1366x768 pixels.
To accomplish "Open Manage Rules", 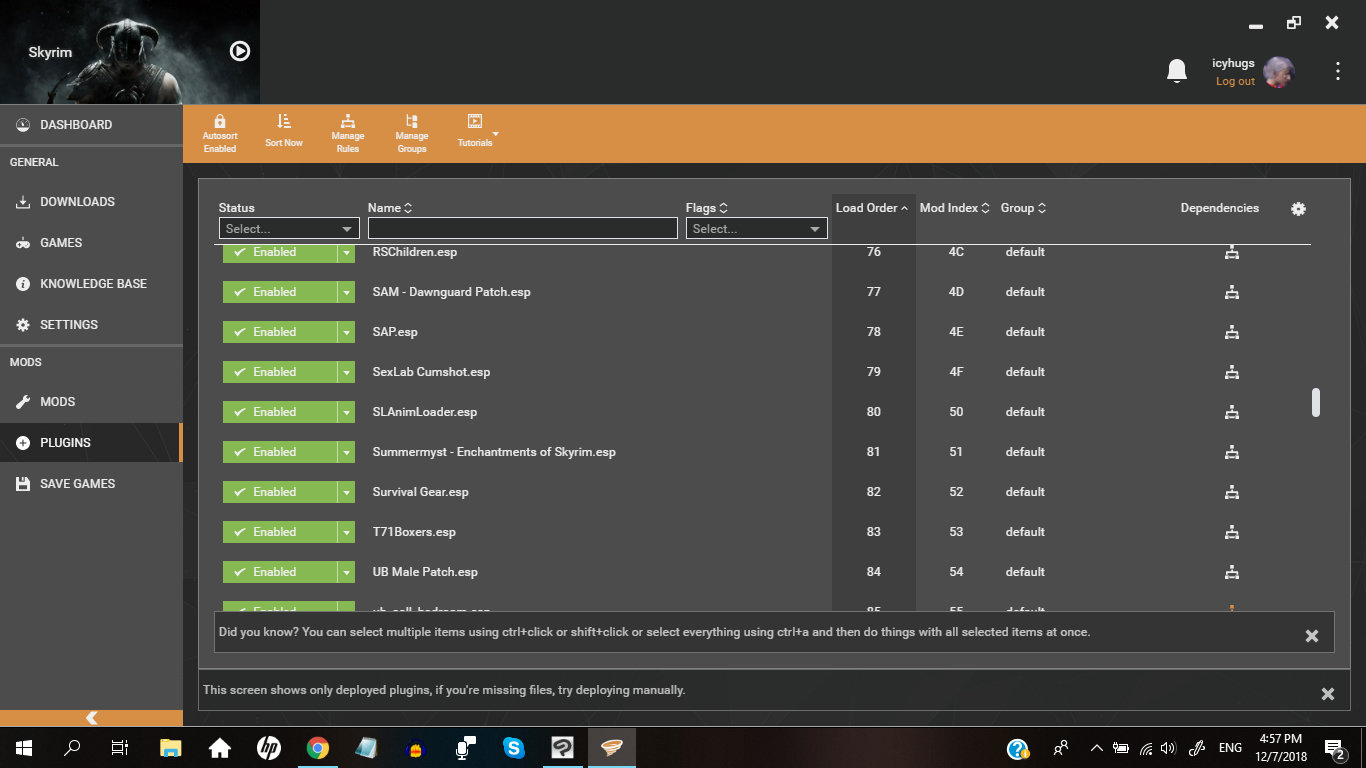I will [x=348, y=134].
